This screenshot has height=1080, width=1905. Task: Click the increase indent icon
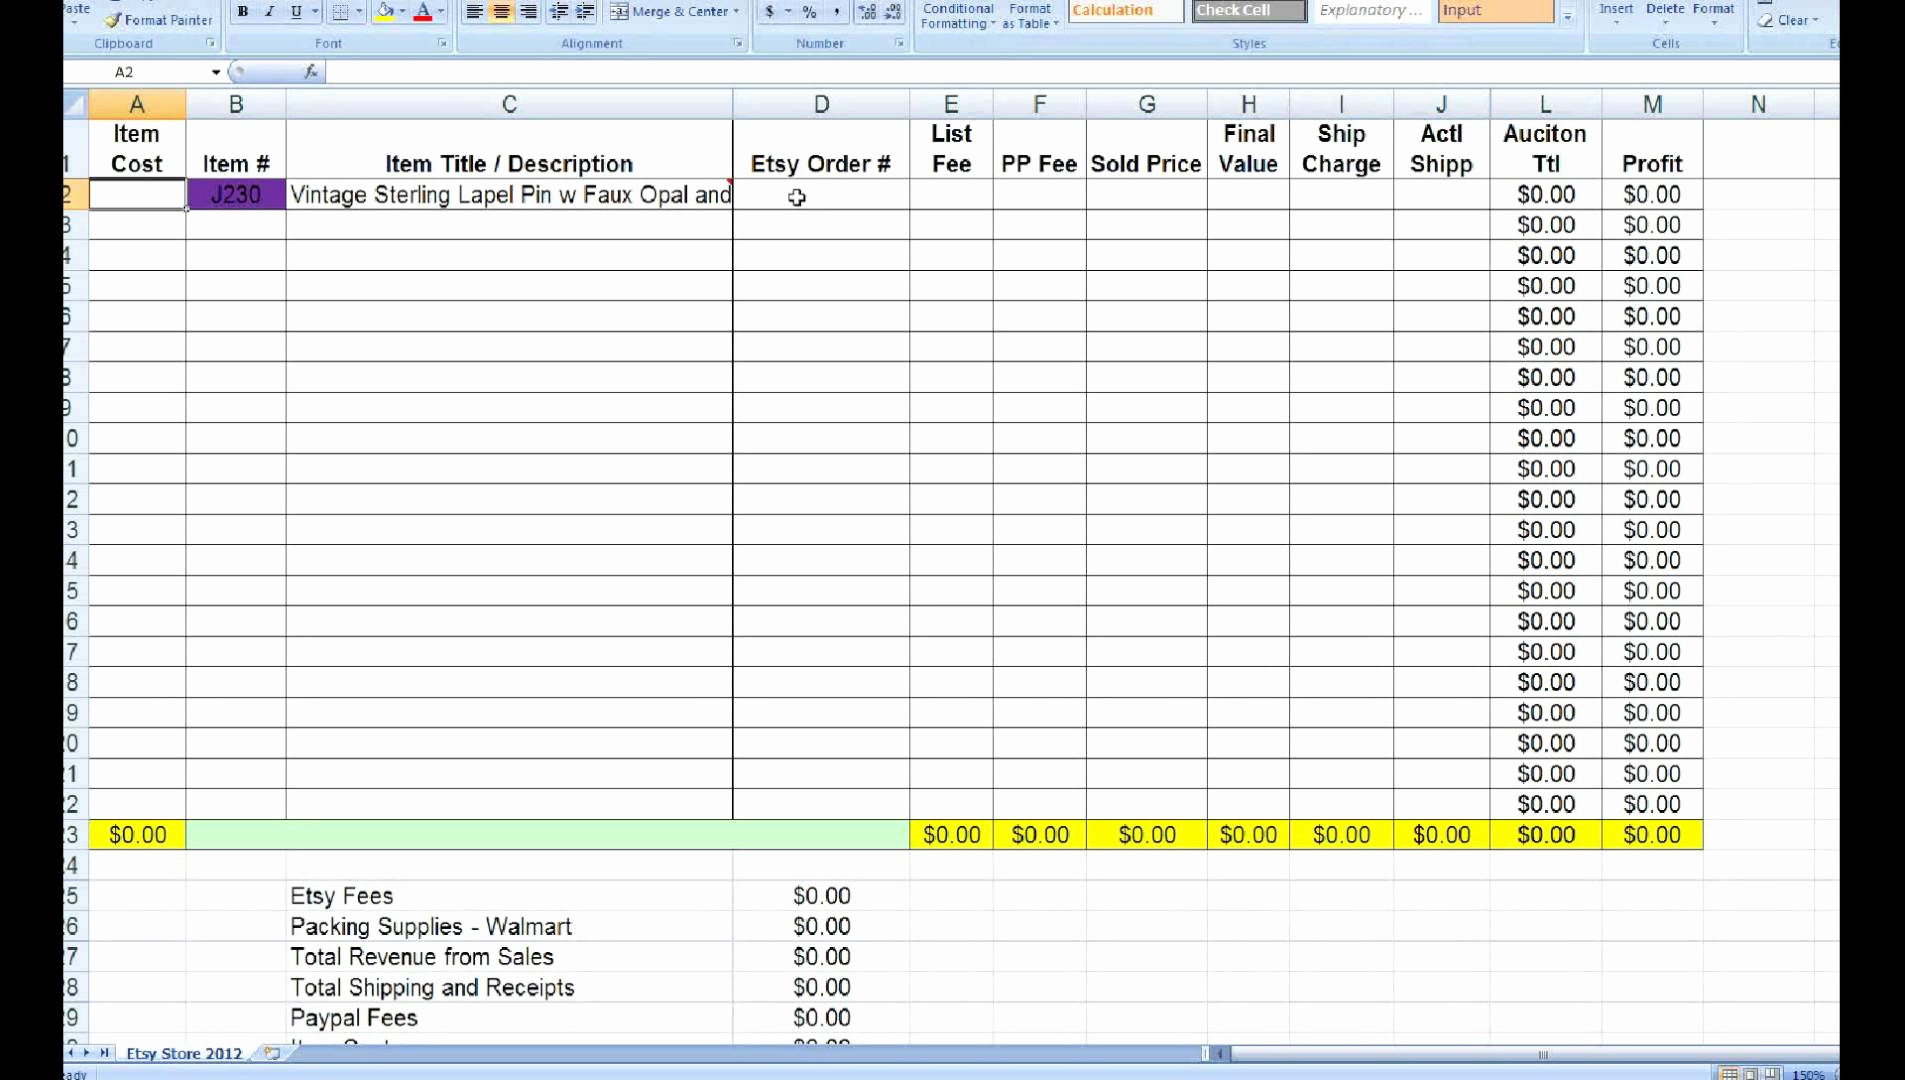pyautogui.click(x=585, y=13)
